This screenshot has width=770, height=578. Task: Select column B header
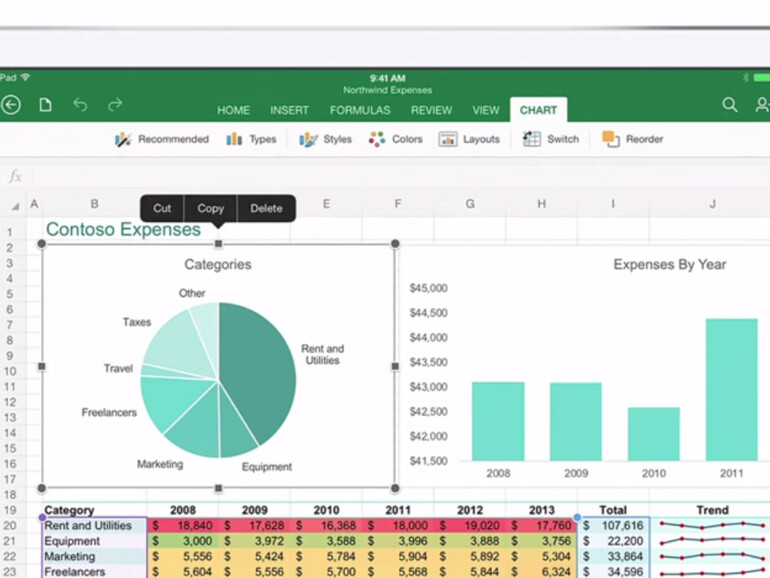coord(94,204)
